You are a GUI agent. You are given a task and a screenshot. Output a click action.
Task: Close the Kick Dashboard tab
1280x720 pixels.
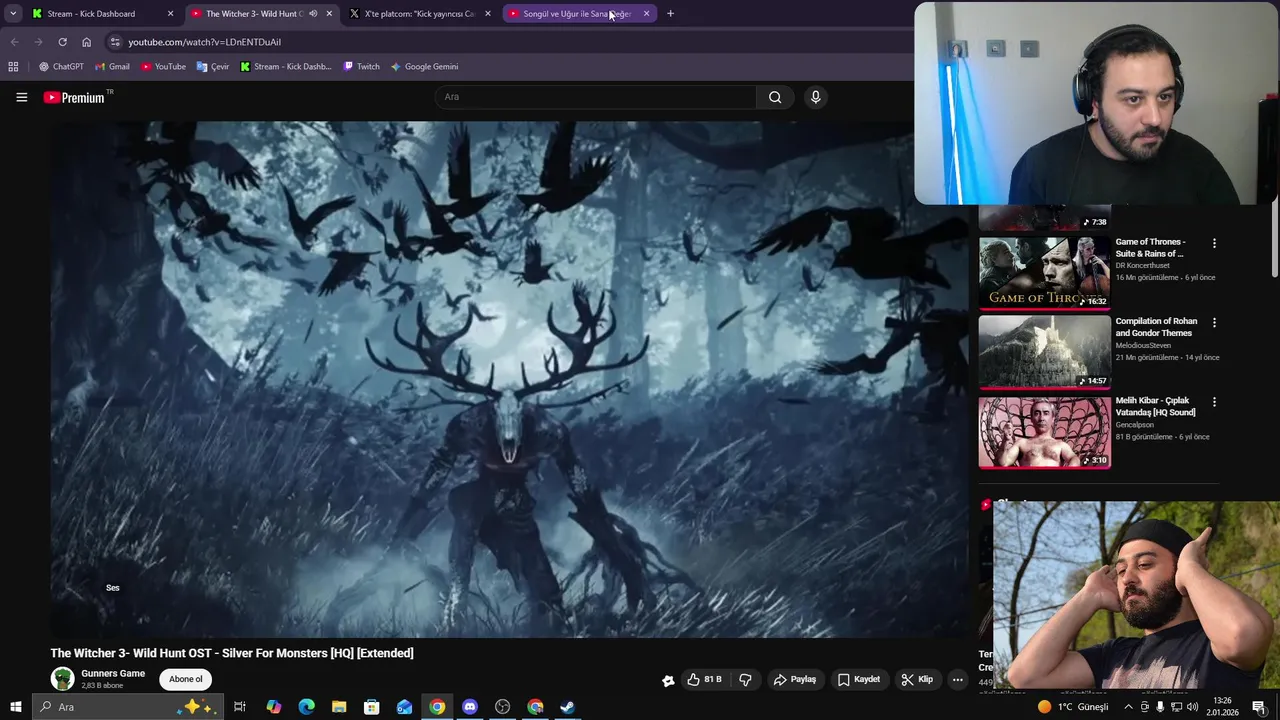[170, 14]
